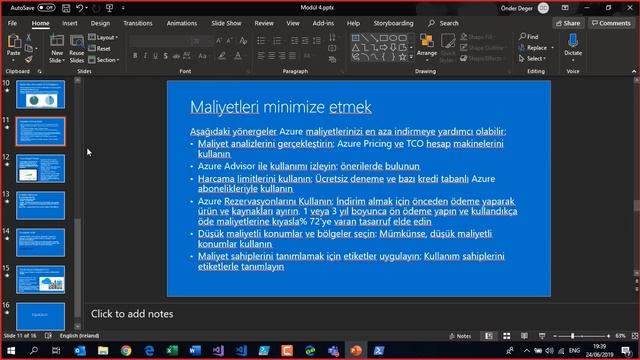Switch to the Transitions tab
Screen dimensions: 640x360
(138, 23)
